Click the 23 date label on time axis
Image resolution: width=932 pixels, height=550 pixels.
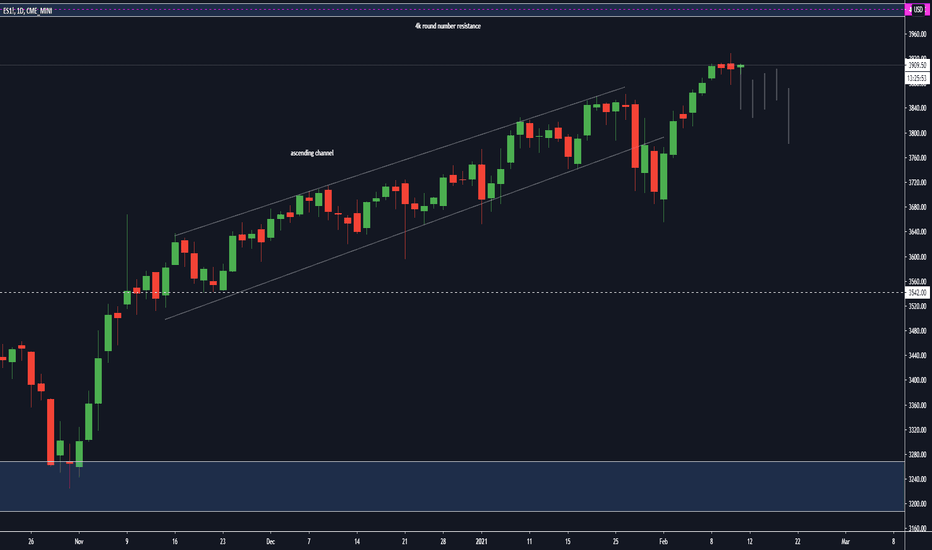[x=222, y=542]
